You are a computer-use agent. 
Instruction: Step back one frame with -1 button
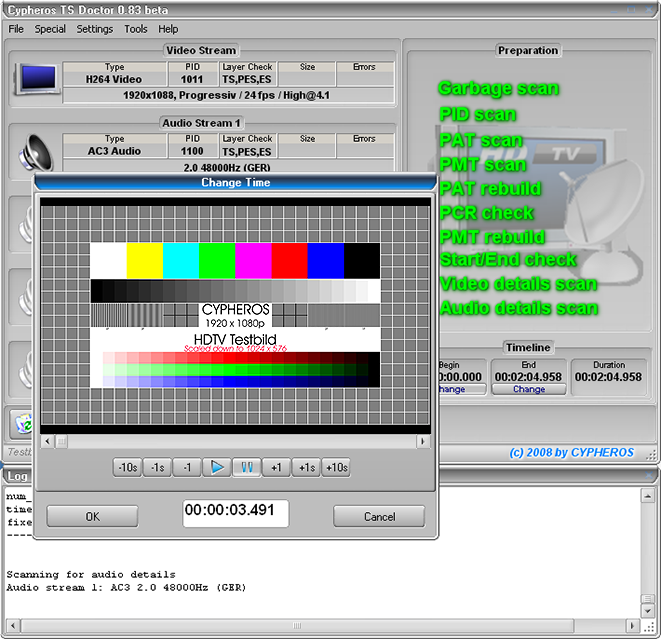click(x=187, y=467)
